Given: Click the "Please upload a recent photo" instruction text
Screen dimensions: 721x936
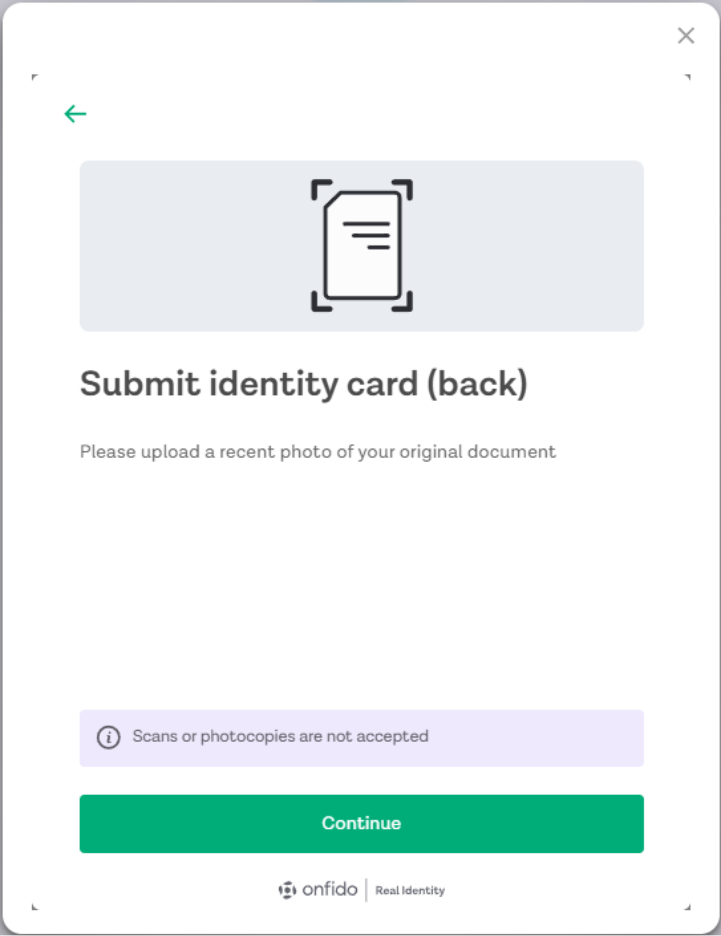Looking at the screenshot, I should (317, 451).
